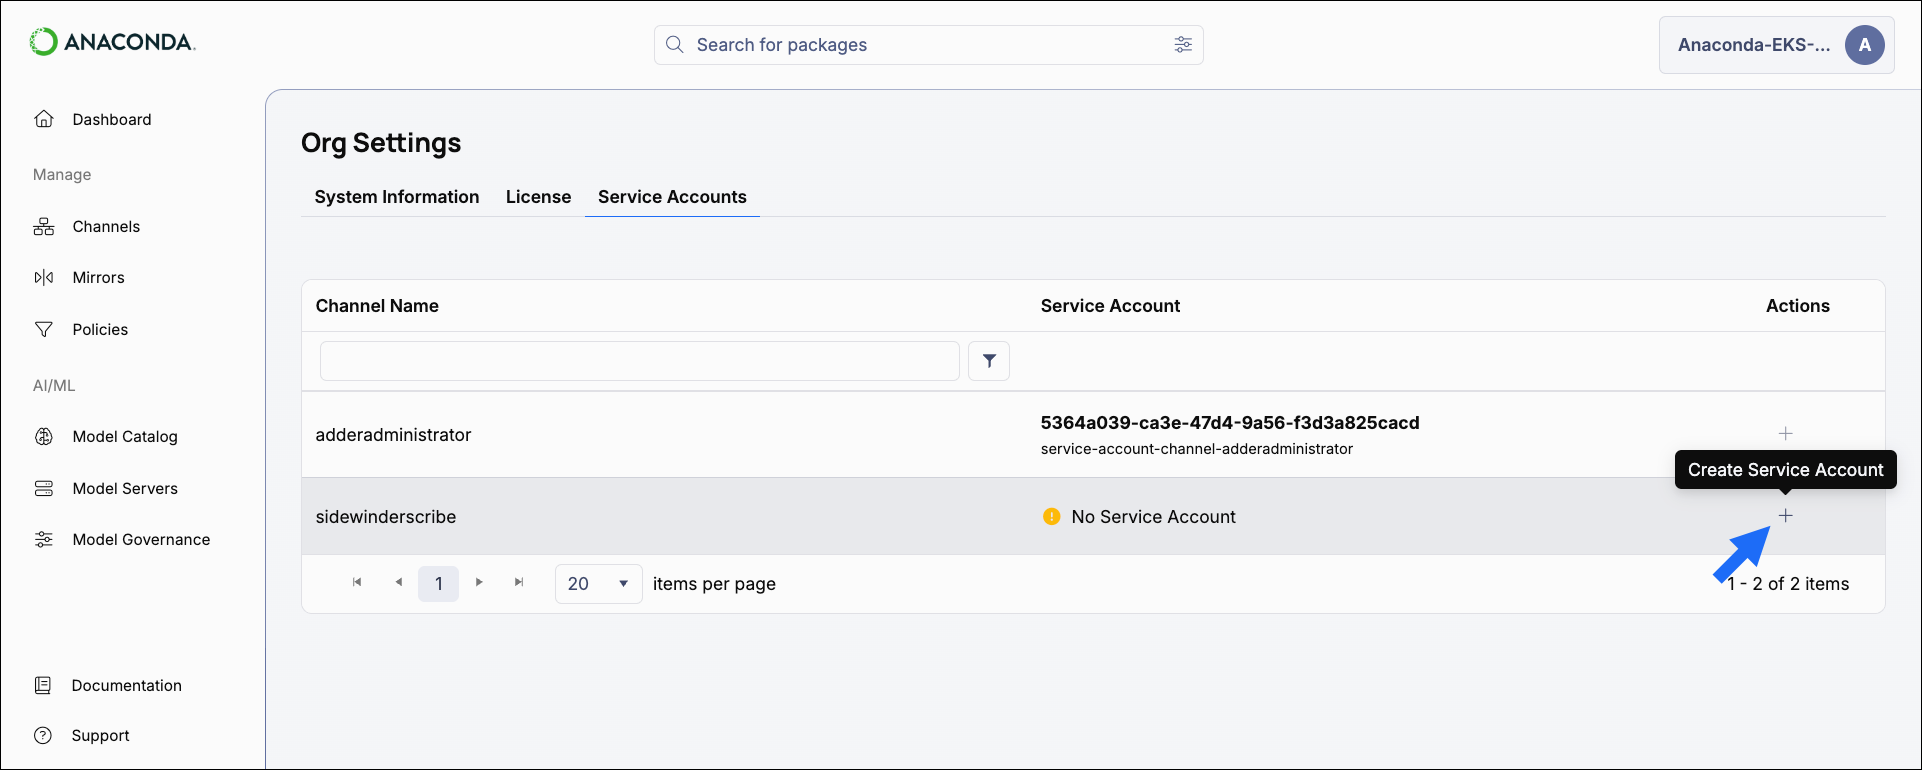The height and width of the screenshot is (770, 1922).
Task: Click service-account-channel-adderadministrator text
Action: click(1197, 449)
